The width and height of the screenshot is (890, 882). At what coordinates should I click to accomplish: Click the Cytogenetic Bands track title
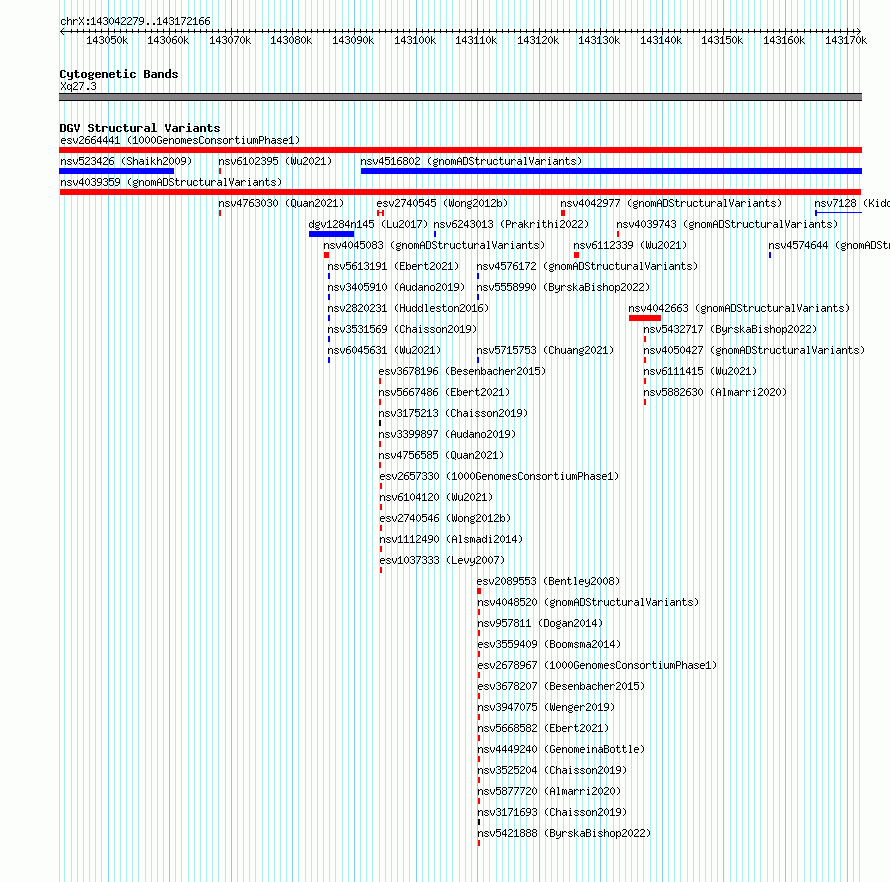click(x=119, y=74)
